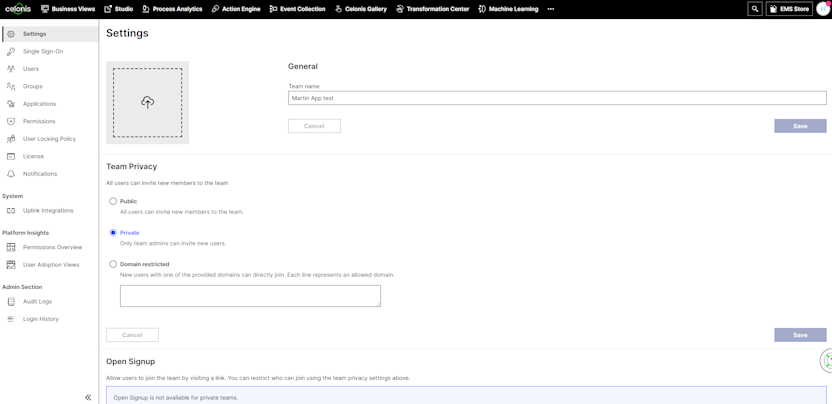Click the cloud upload icon
This screenshot has width=832, height=404.
coord(148,102)
